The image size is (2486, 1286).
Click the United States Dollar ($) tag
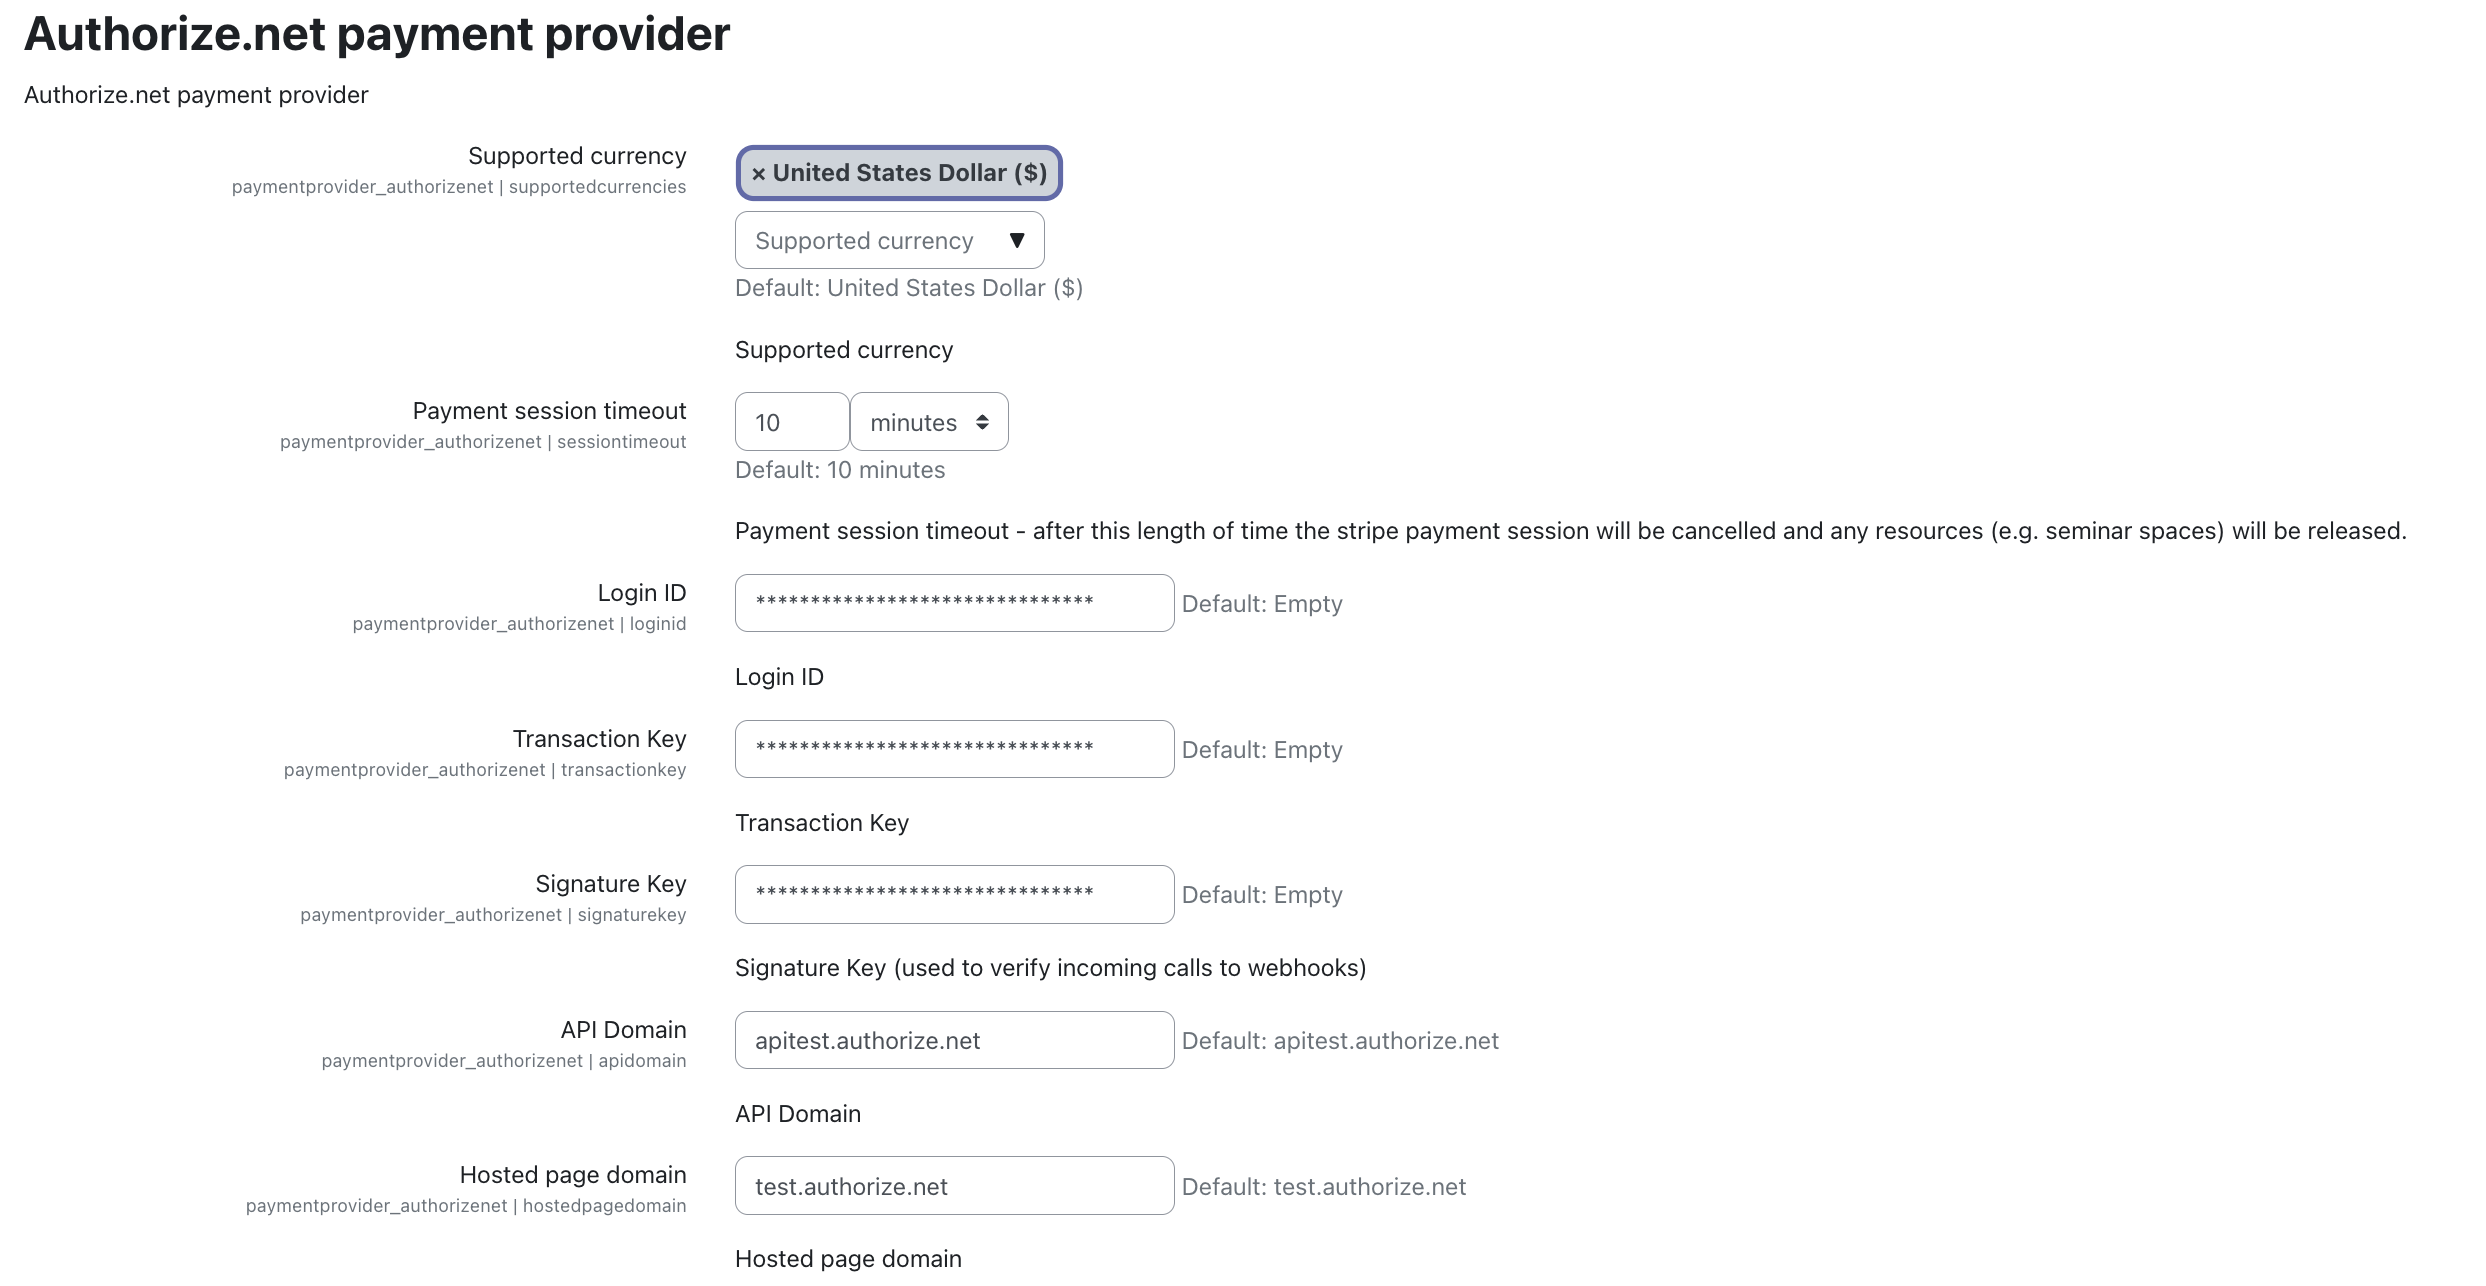click(x=899, y=173)
